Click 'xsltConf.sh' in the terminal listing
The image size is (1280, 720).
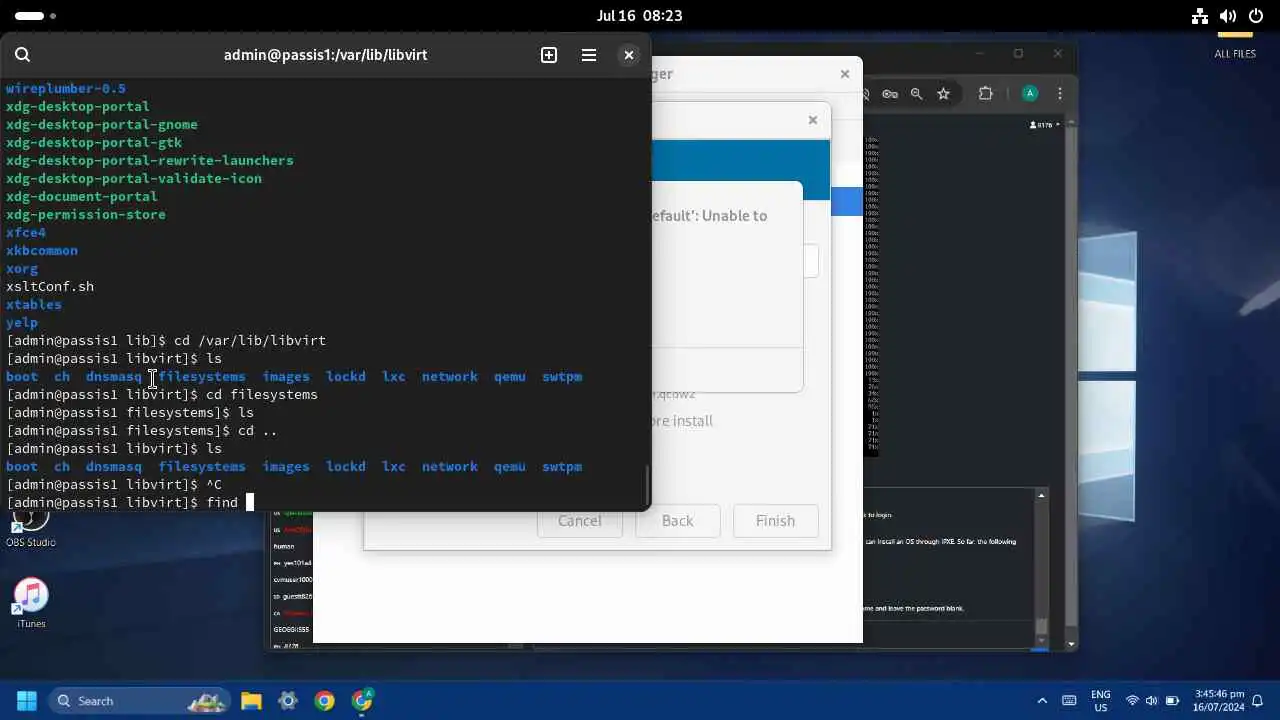pyautogui.click(x=50, y=287)
